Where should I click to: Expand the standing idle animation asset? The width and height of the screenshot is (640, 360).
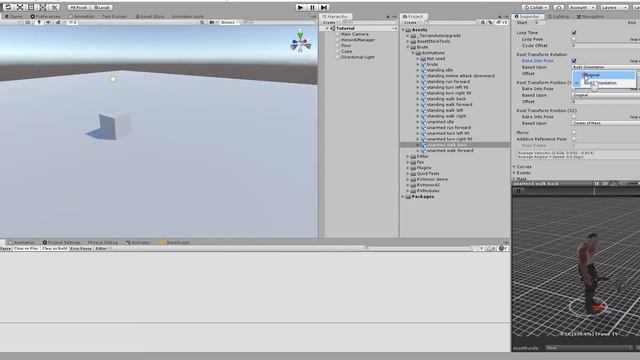click(x=418, y=70)
